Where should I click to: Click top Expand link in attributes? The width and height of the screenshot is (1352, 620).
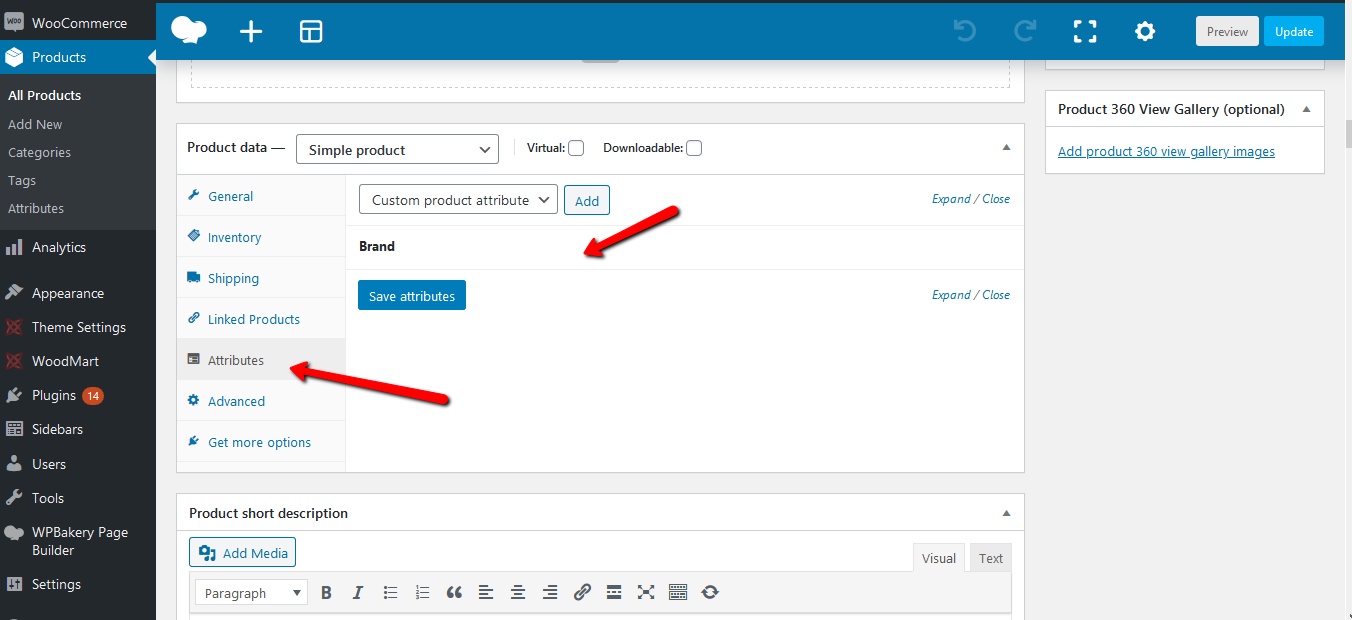click(951, 198)
